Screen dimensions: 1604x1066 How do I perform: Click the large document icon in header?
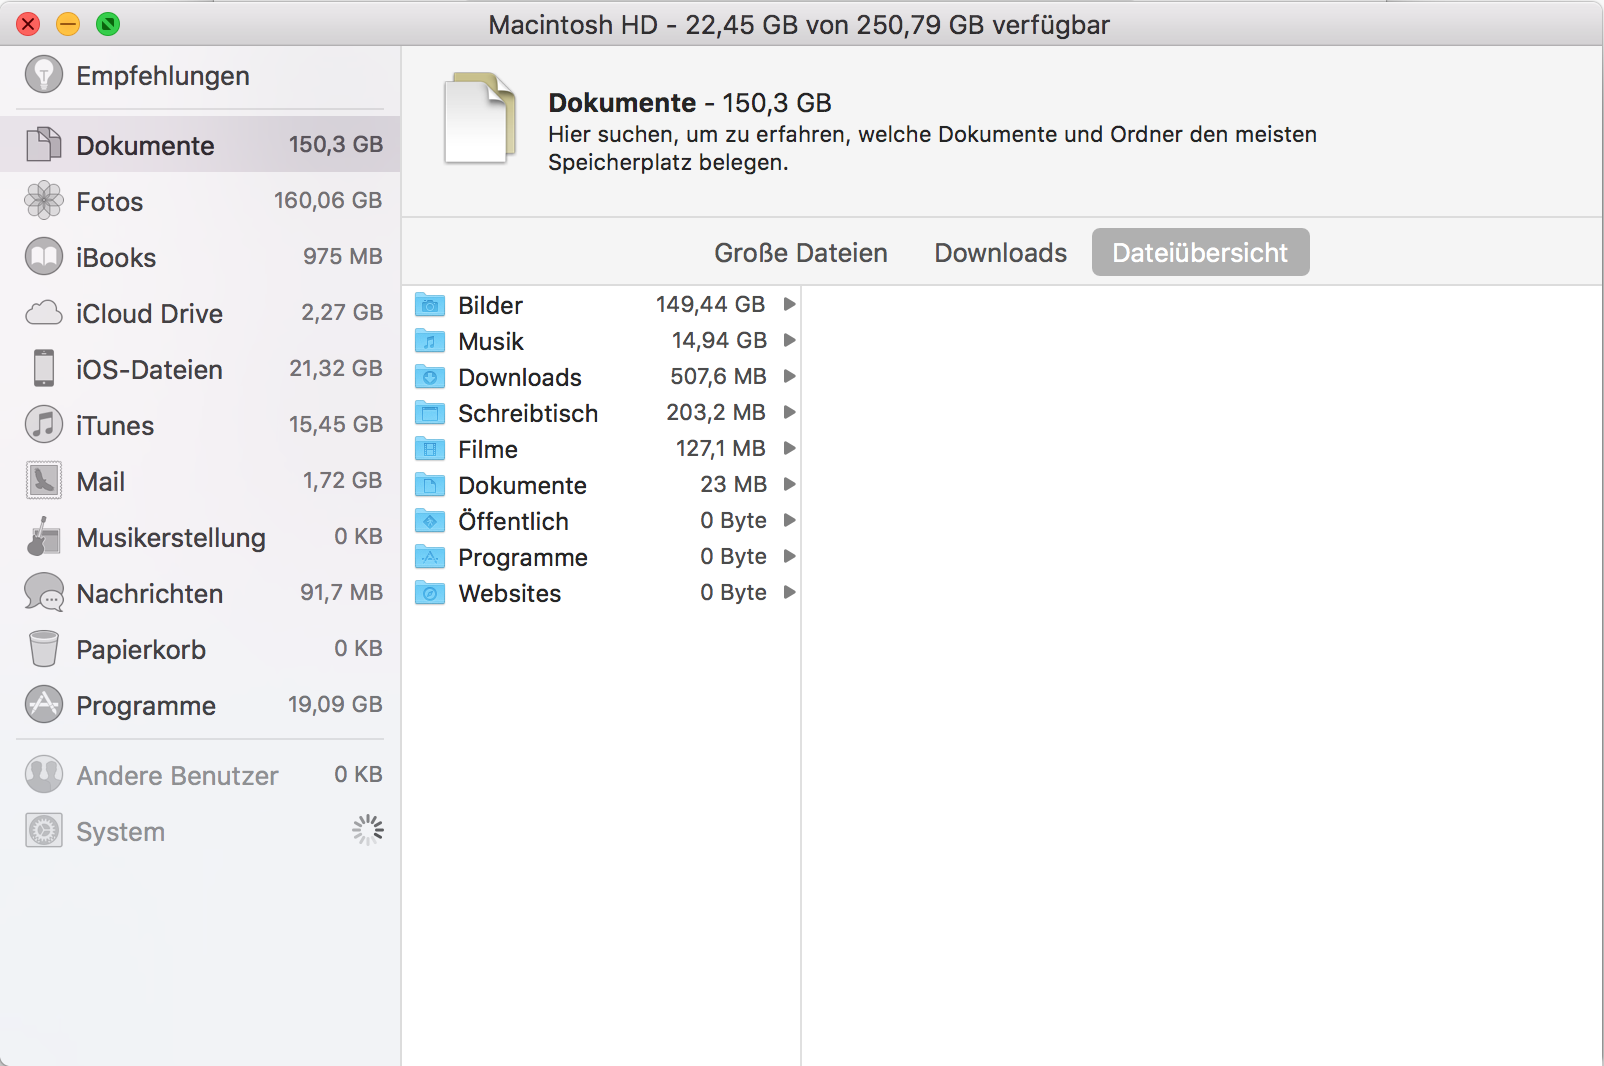click(480, 118)
